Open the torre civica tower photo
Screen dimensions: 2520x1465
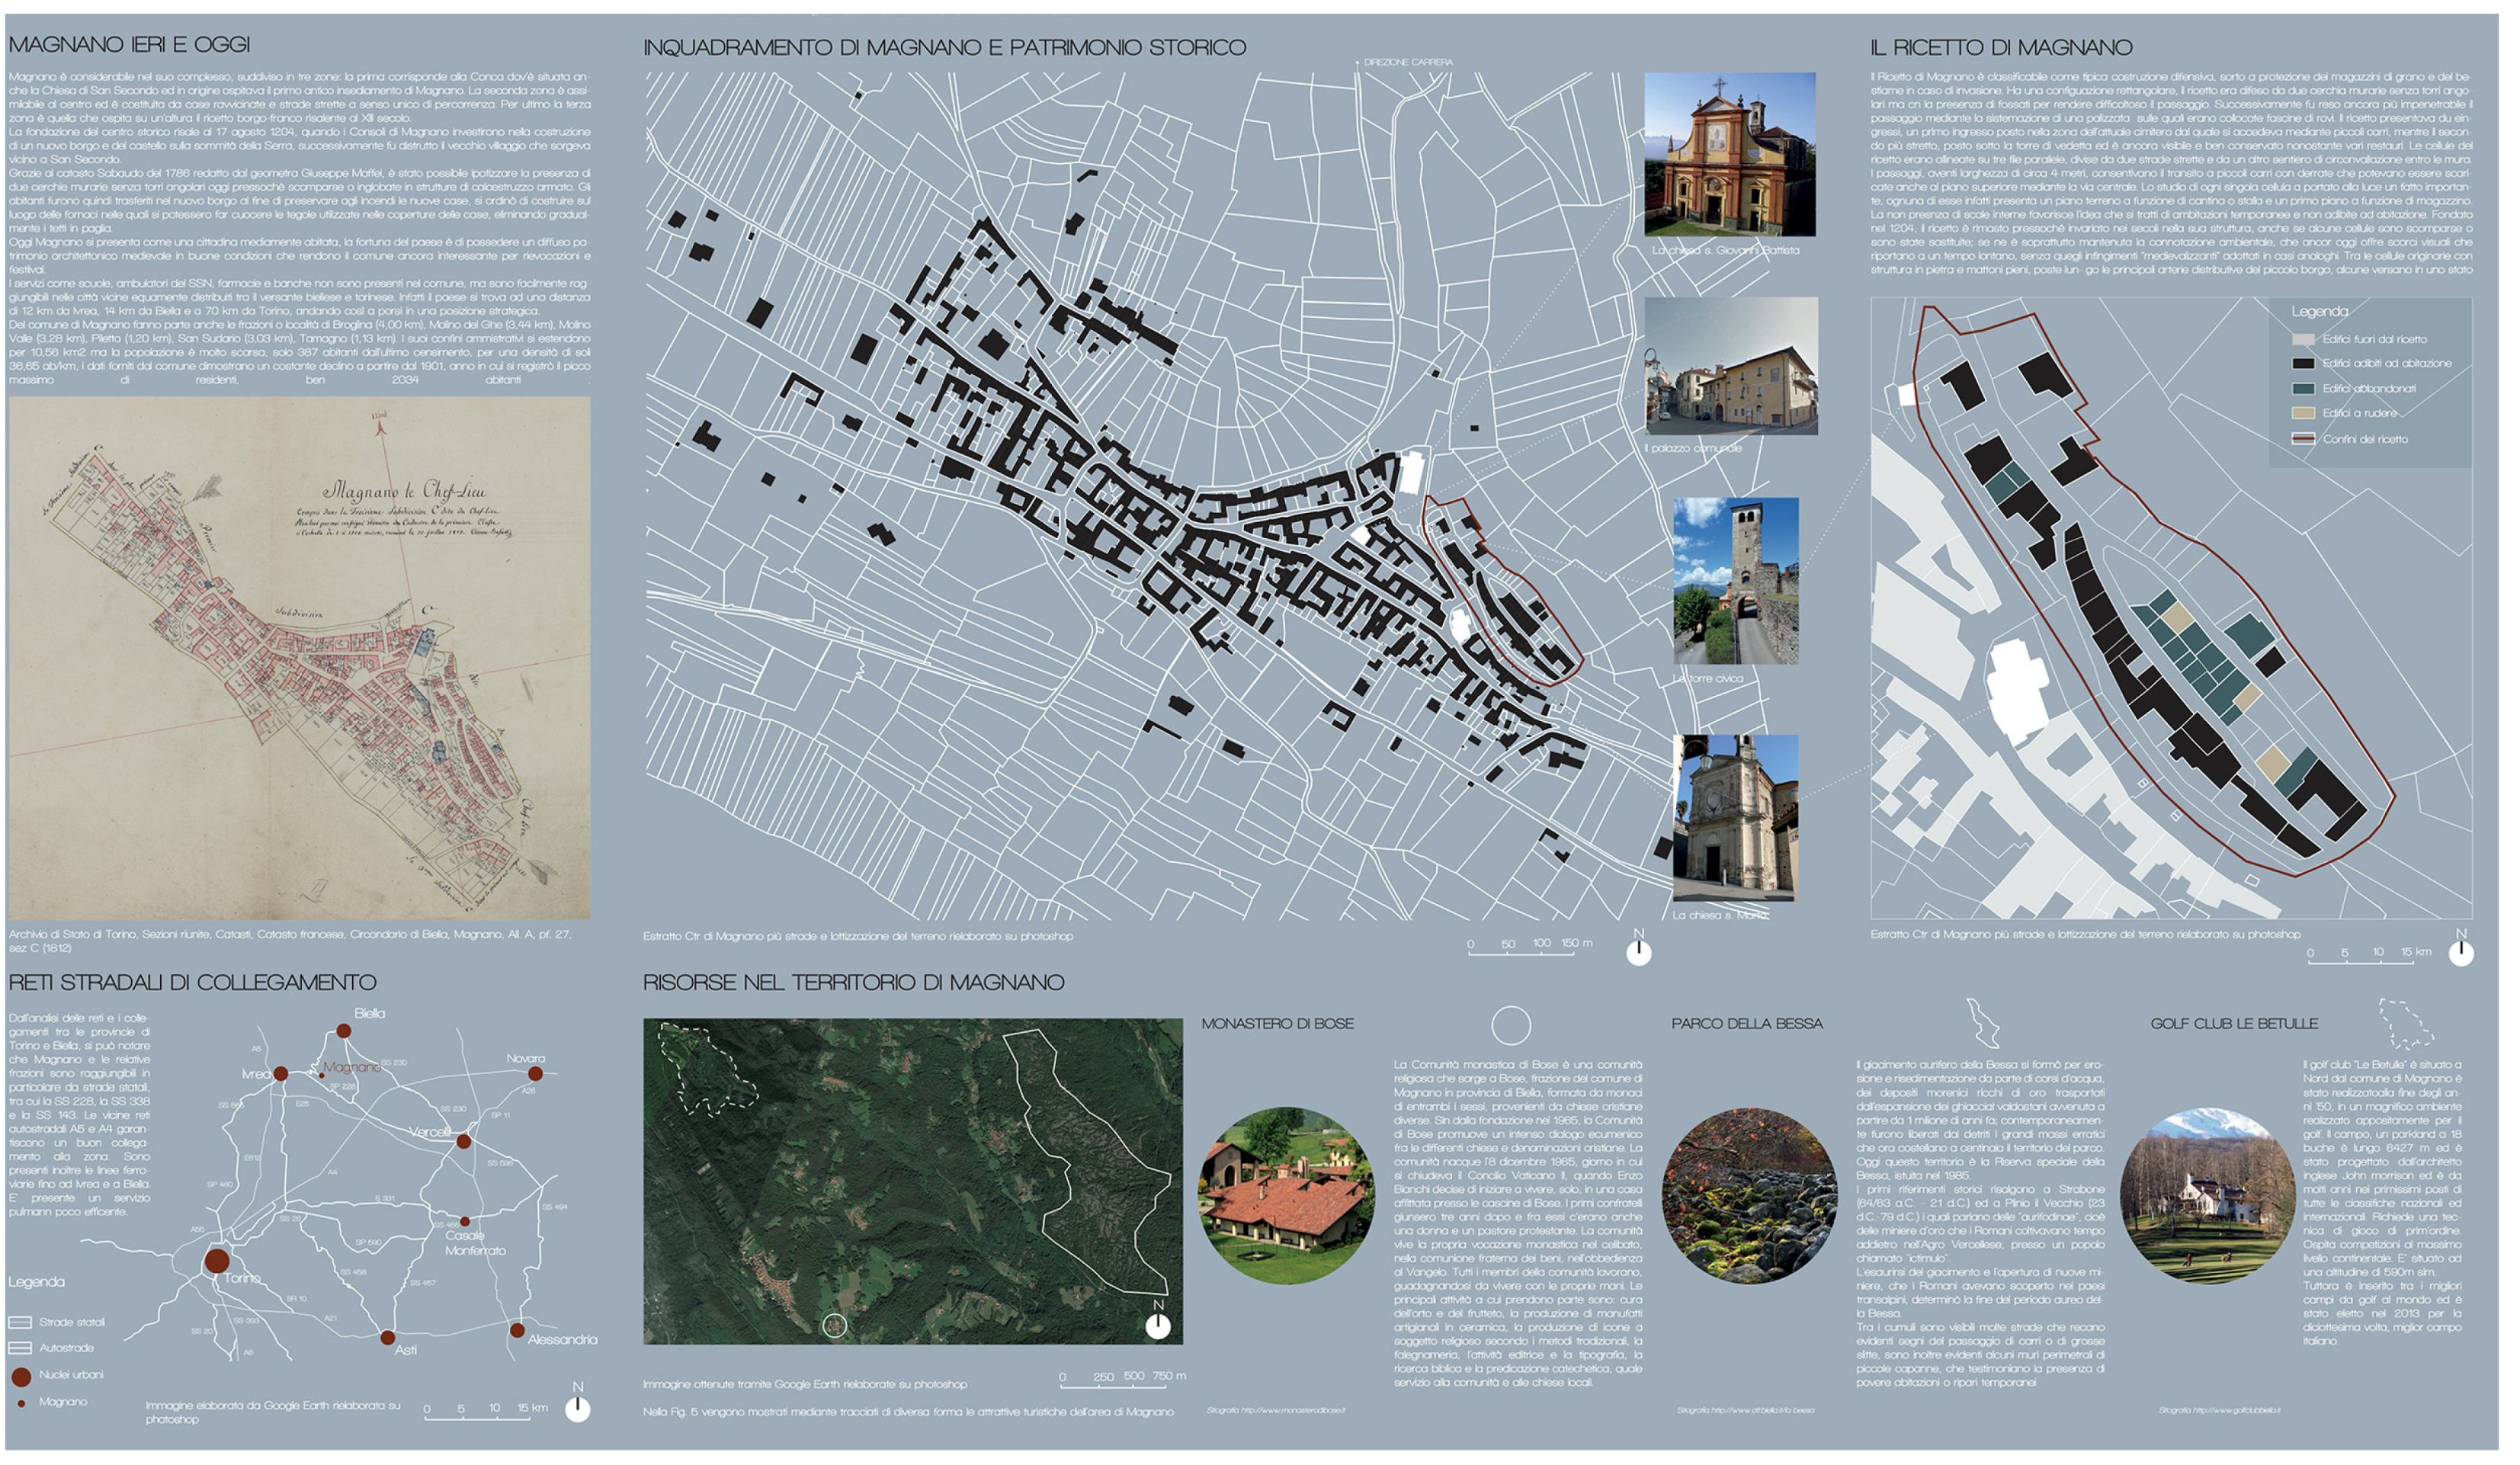point(1735,580)
